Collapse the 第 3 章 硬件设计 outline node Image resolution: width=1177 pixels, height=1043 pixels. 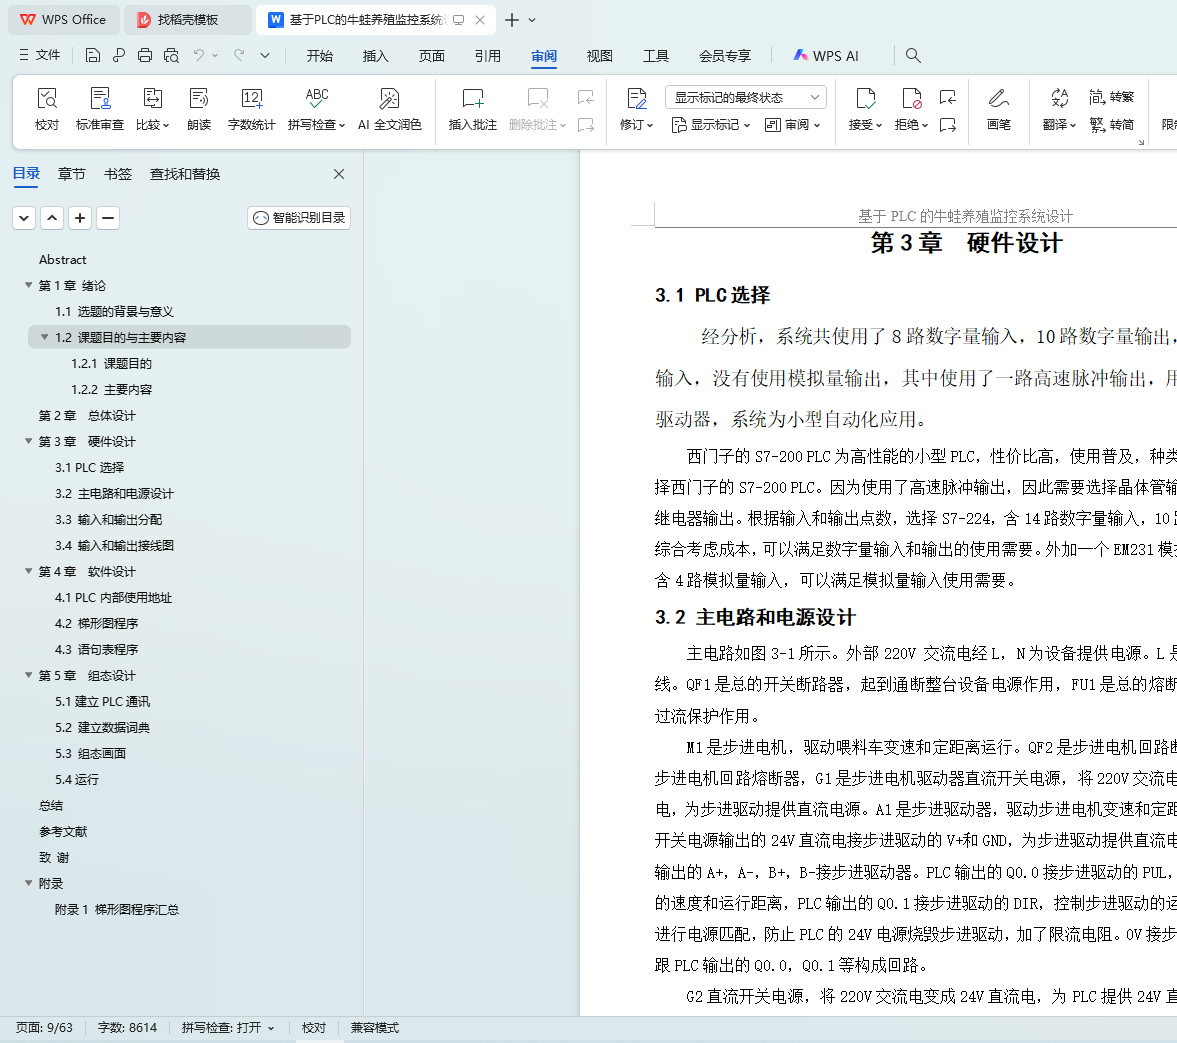click(29, 441)
